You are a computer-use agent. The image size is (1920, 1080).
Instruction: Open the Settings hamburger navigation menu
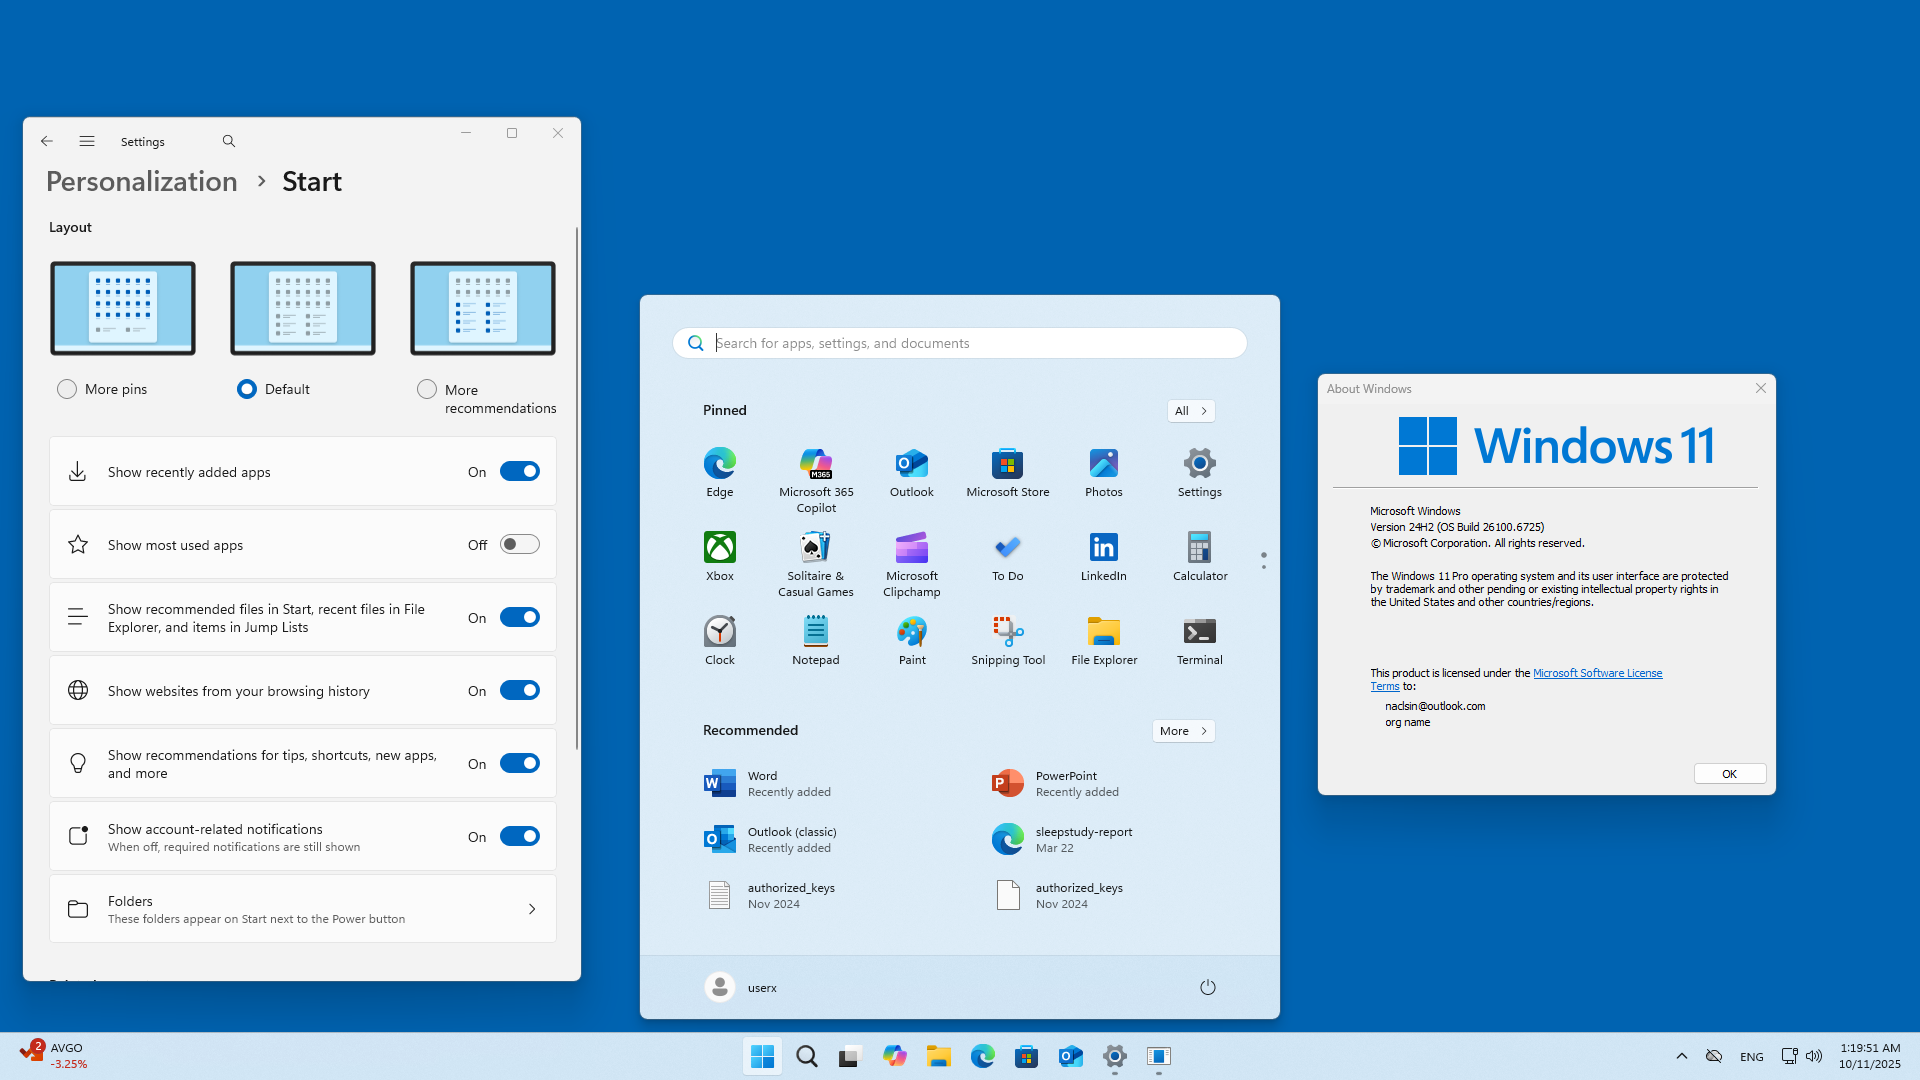click(x=87, y=141)
